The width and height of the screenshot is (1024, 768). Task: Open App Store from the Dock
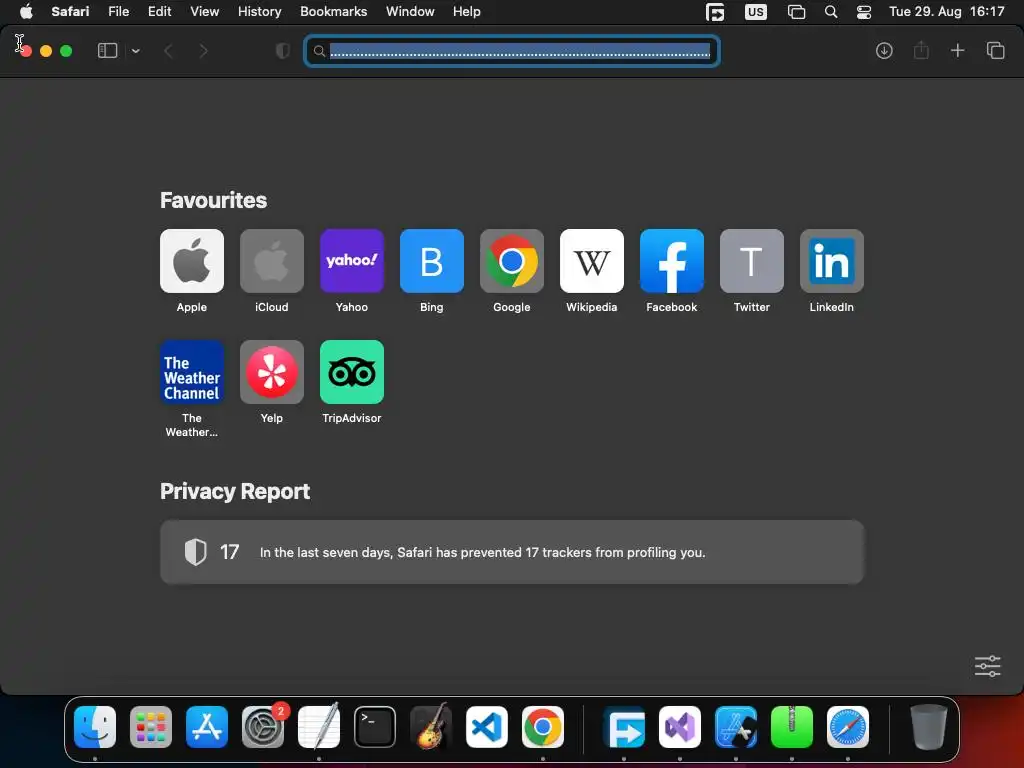207,727
